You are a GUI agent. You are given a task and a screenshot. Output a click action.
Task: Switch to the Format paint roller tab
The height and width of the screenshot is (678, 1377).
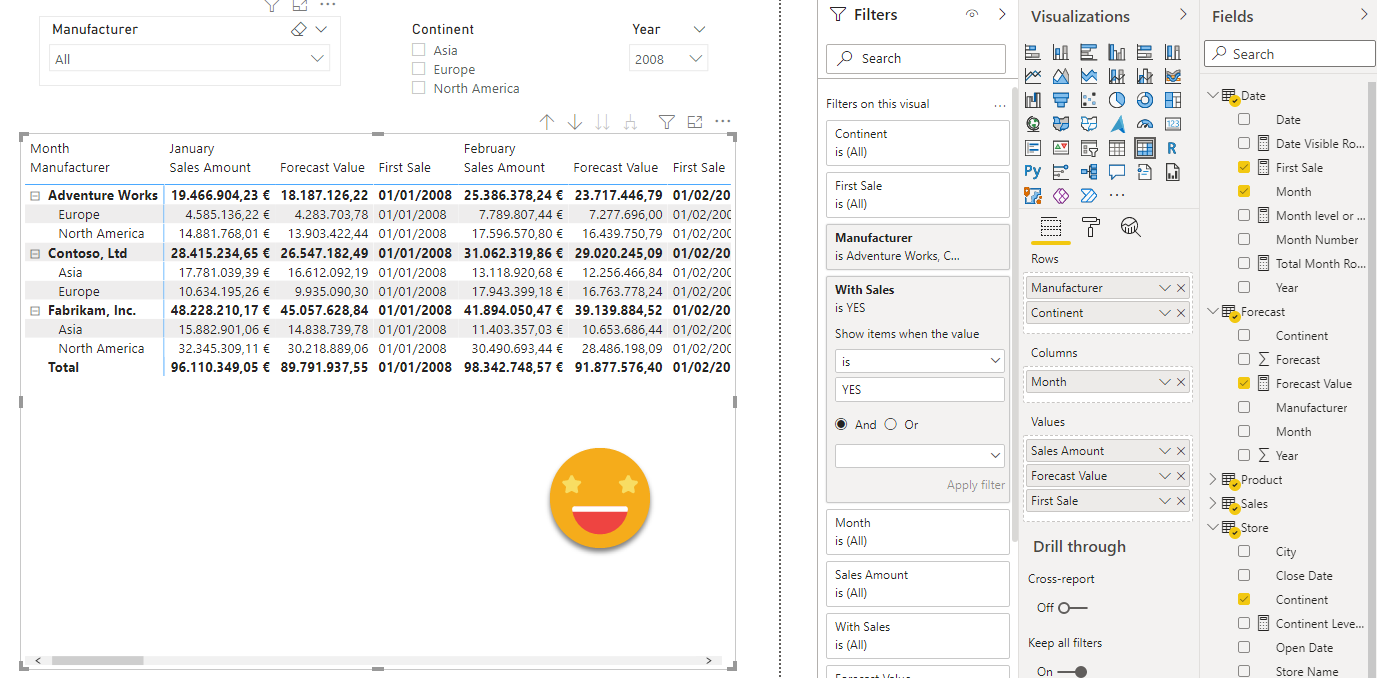point(1091,227)
